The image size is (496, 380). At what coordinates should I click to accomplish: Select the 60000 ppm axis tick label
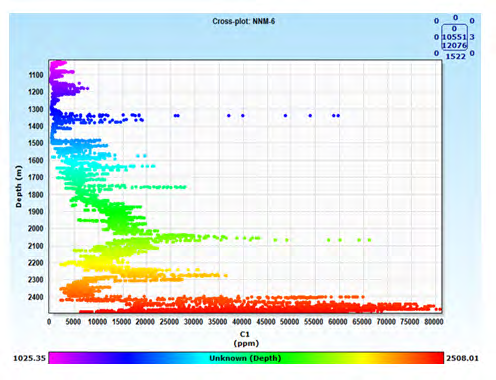(x=338, y=322)
